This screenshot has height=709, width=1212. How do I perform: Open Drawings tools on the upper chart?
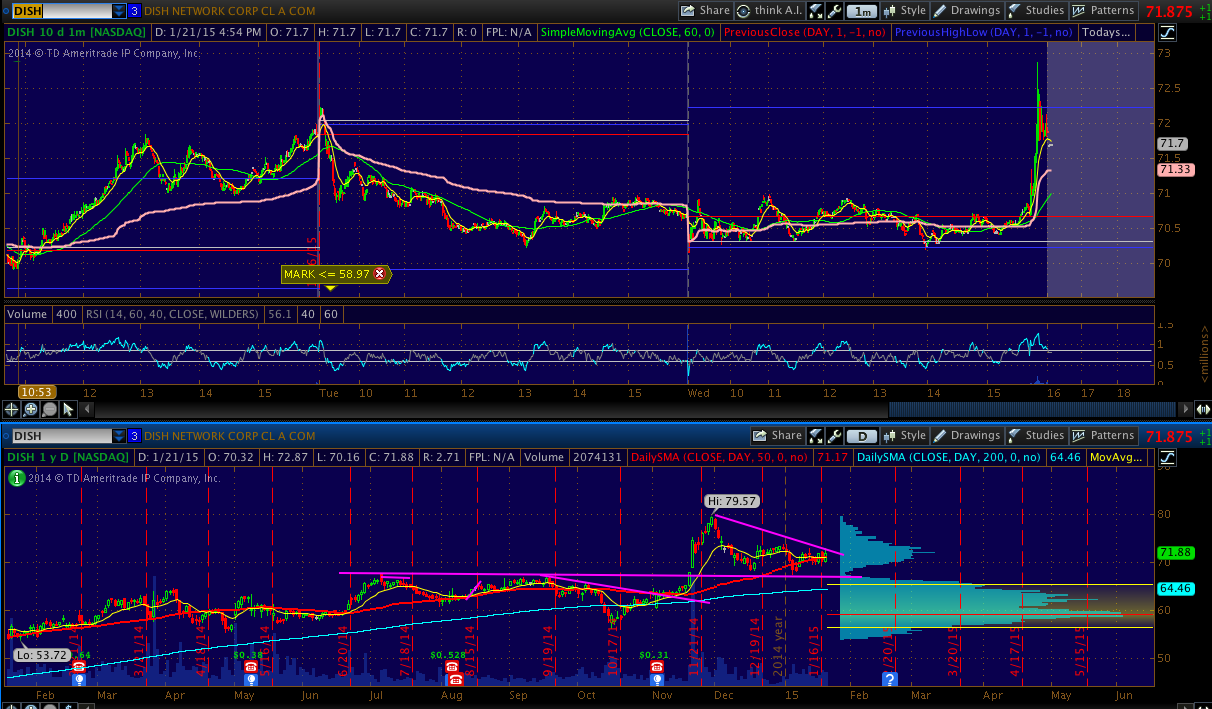(966, 11)
